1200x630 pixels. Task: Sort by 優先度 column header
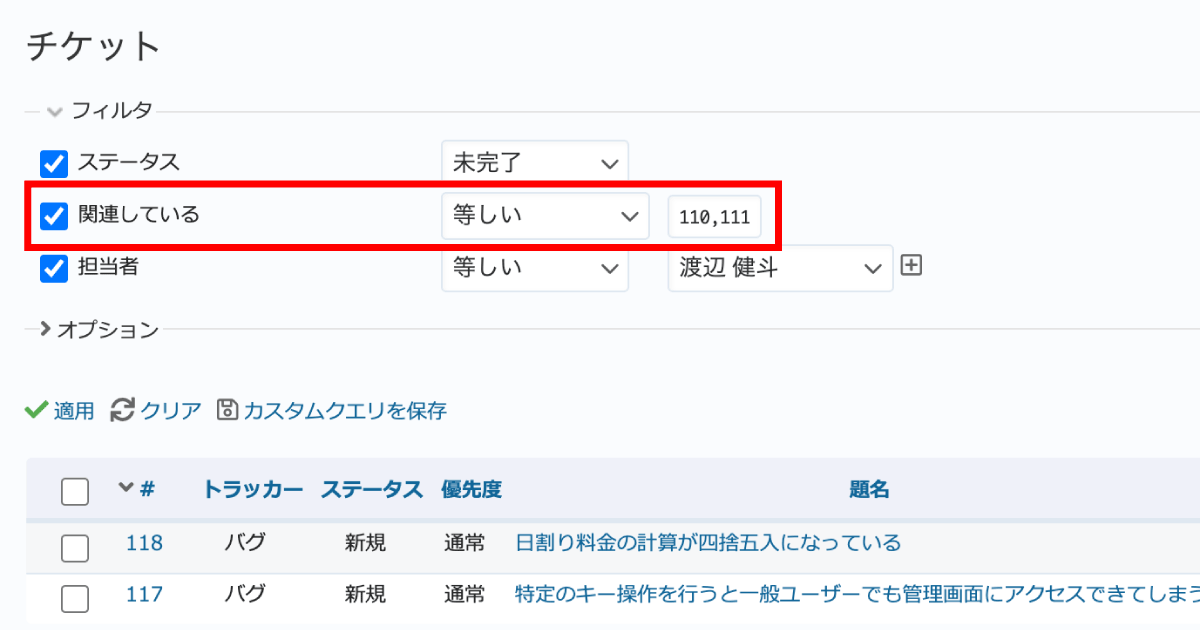pos(471,490)
